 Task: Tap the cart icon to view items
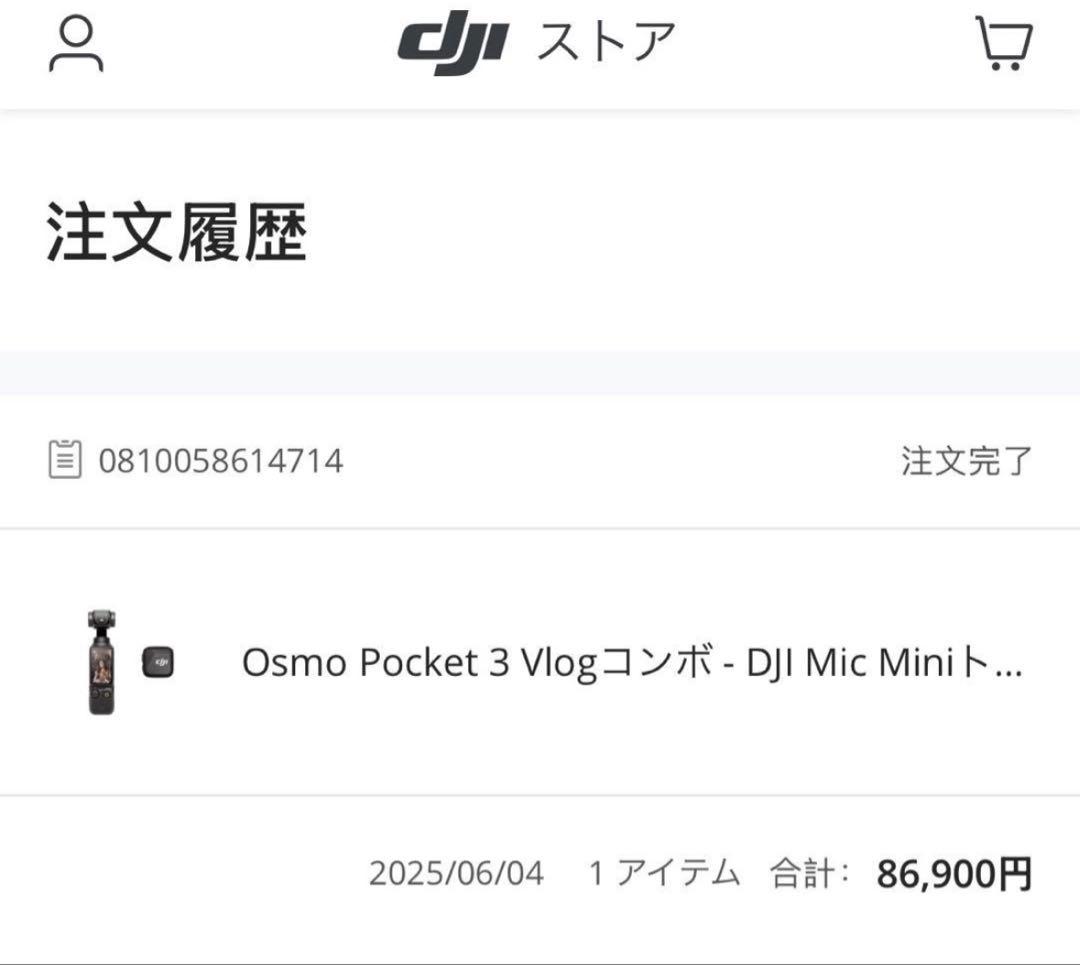coord(1004,44)
